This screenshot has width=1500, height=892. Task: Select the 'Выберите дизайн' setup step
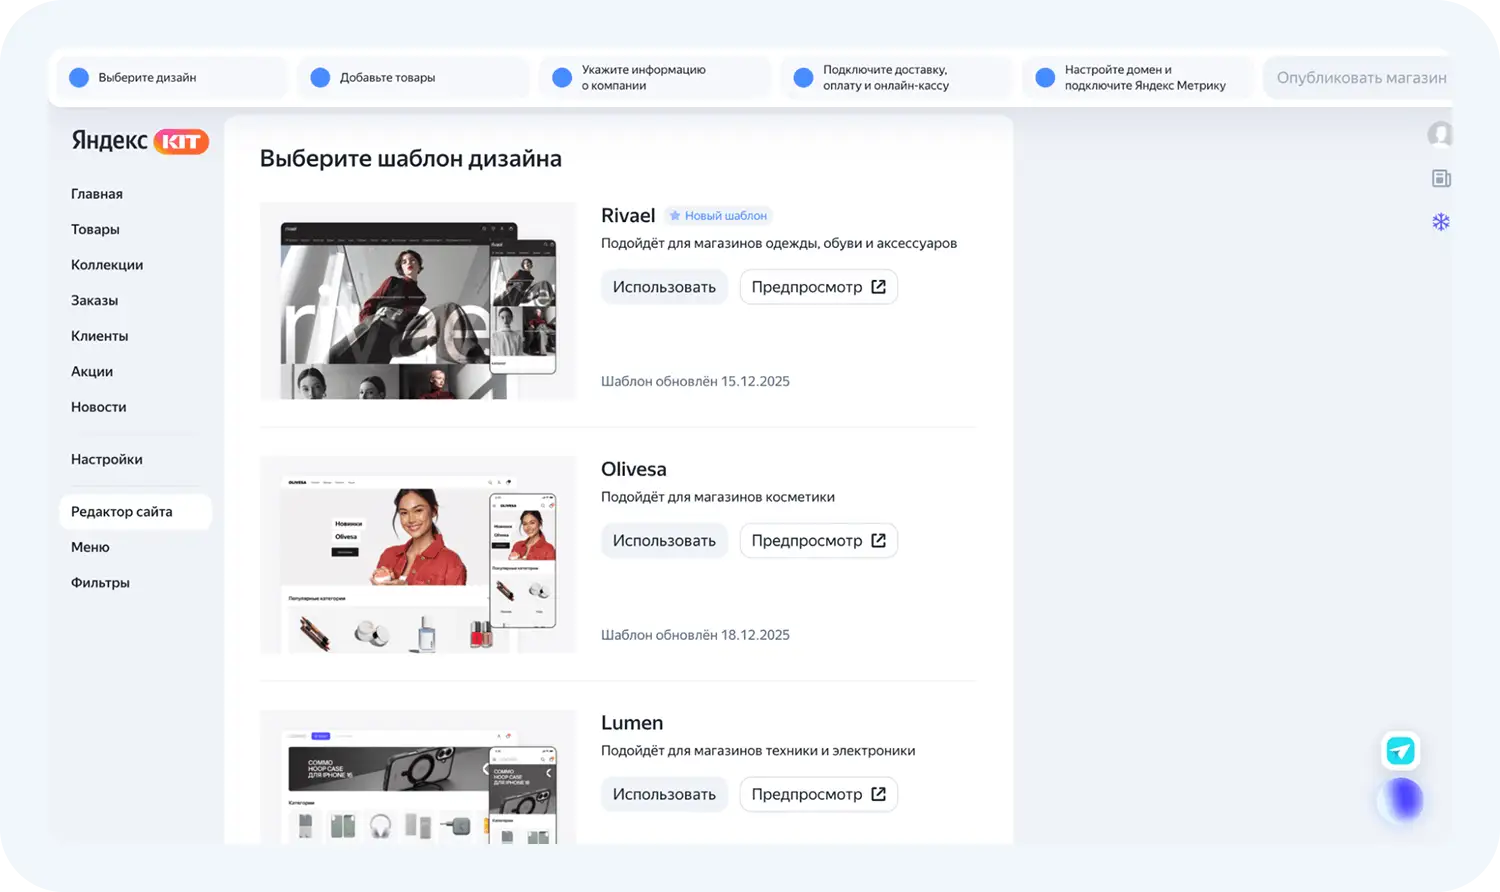[x=147, y=78]
